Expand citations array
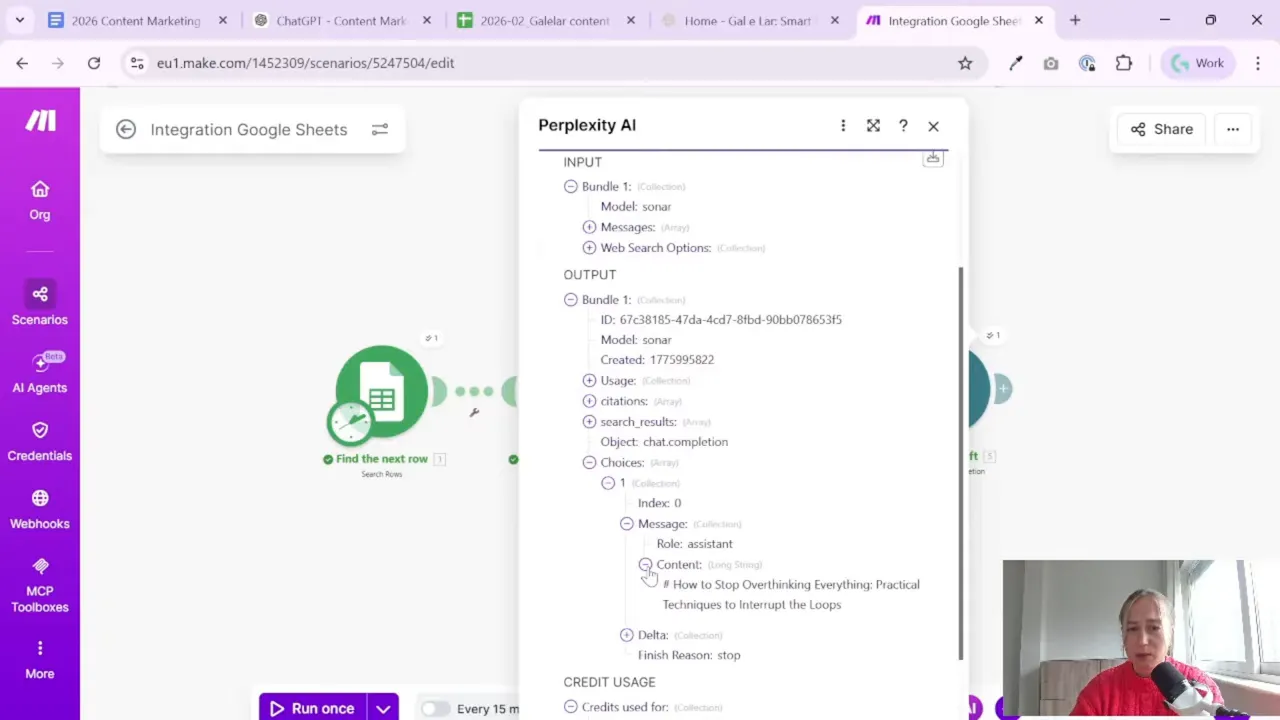Screen dimensions: 1280x720 coord(589,401)
